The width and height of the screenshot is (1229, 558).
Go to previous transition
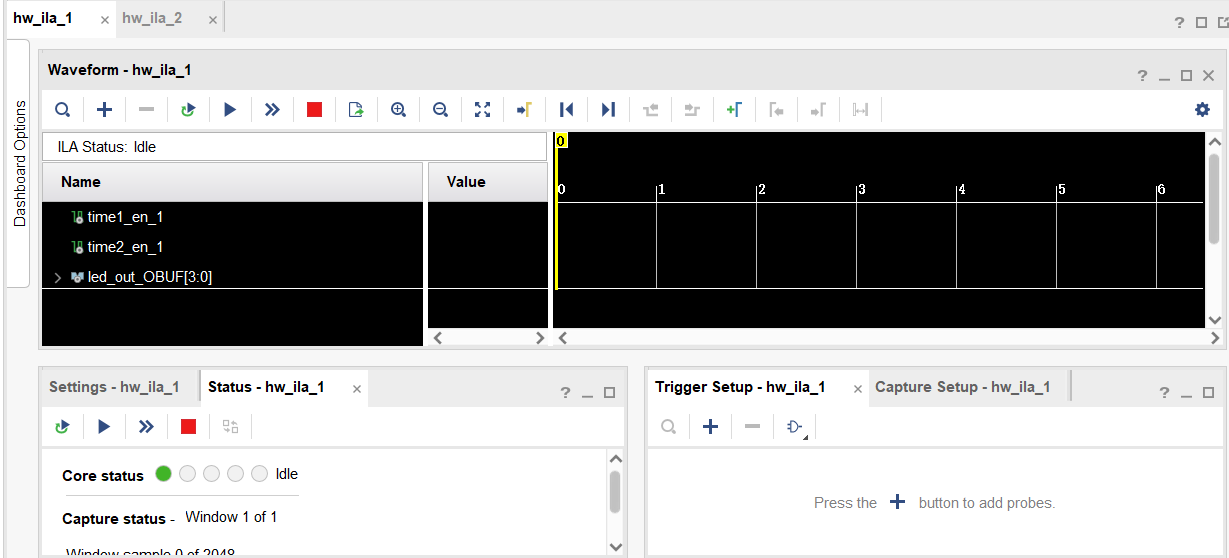[x=650, y=110]
